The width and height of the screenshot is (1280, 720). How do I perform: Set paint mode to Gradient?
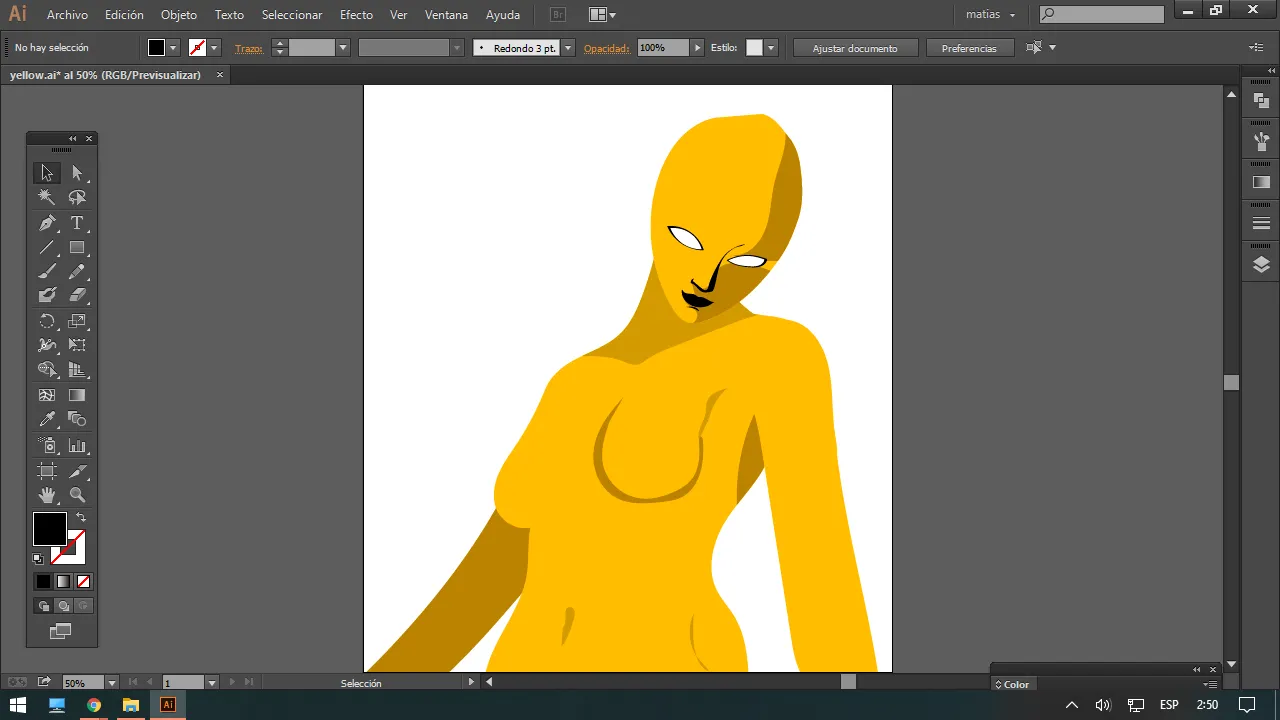tap(63, 581)
